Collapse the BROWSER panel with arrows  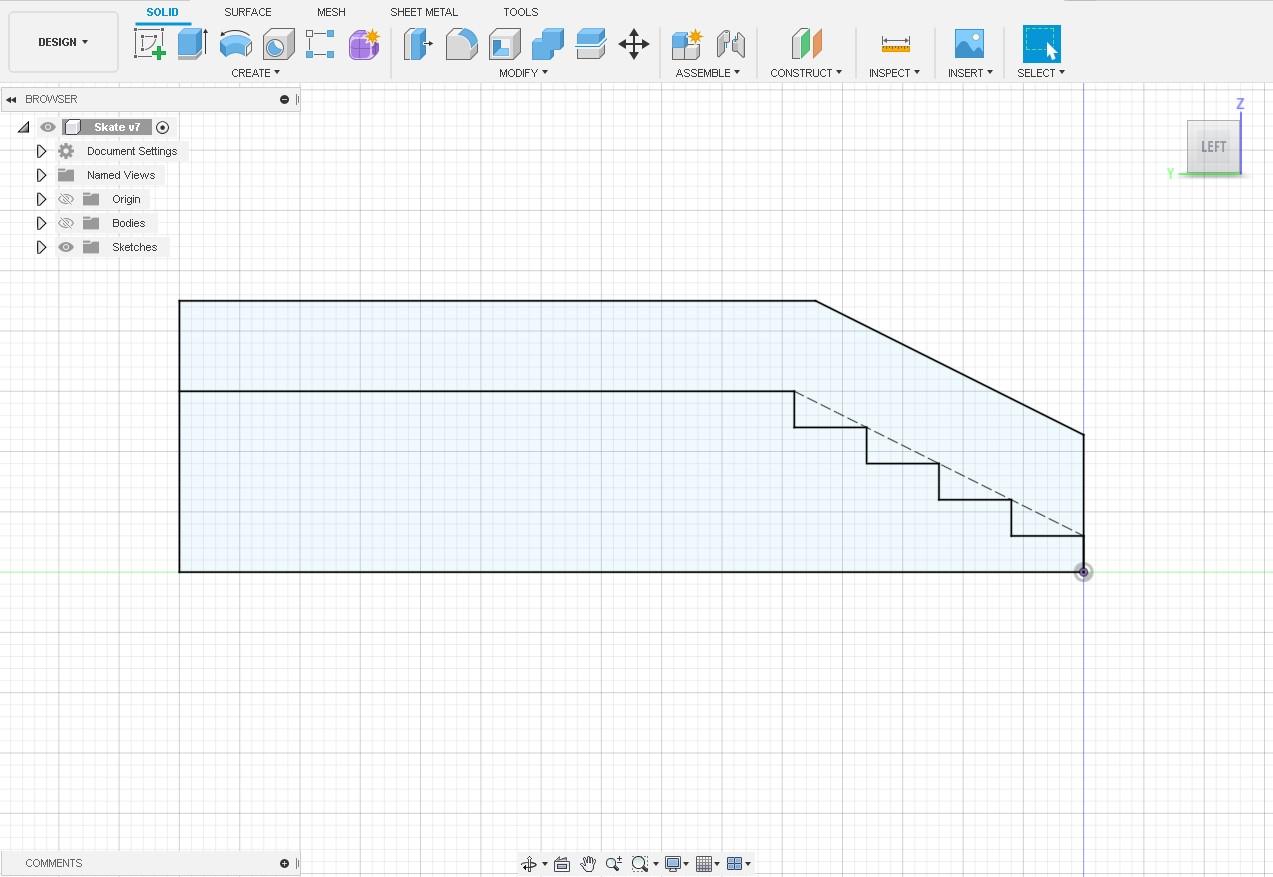11,99
